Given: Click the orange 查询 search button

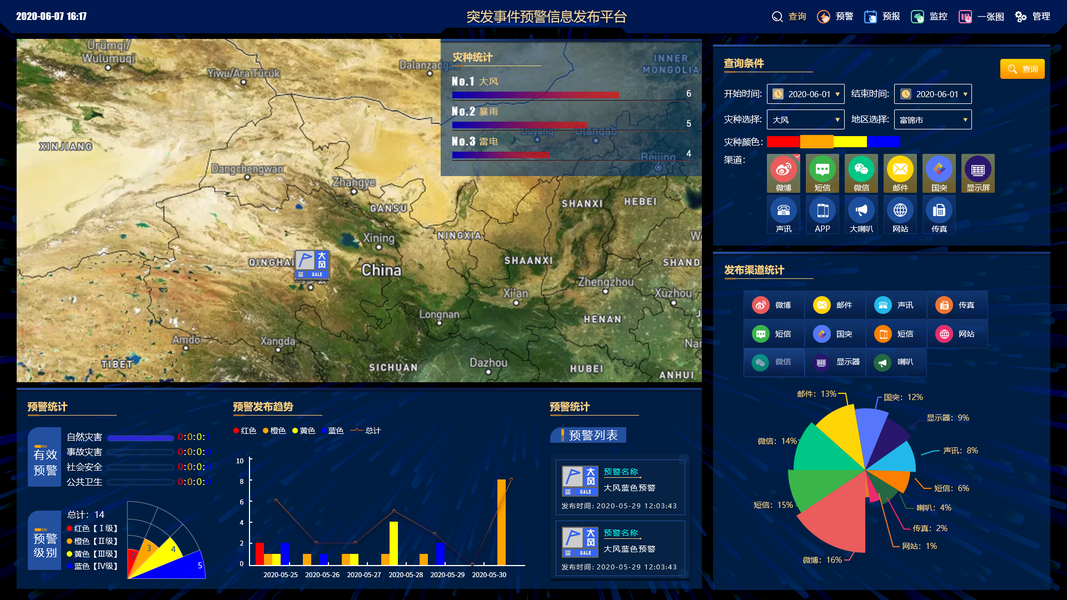Looking at the screenshot, I should (1022, 69).
